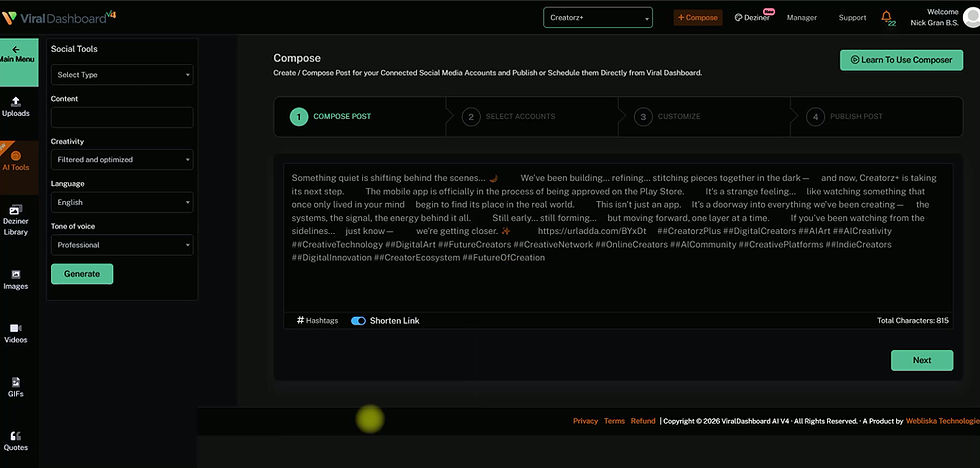Click the Compose button in header

pyautogui.click(x=698, y=17)
